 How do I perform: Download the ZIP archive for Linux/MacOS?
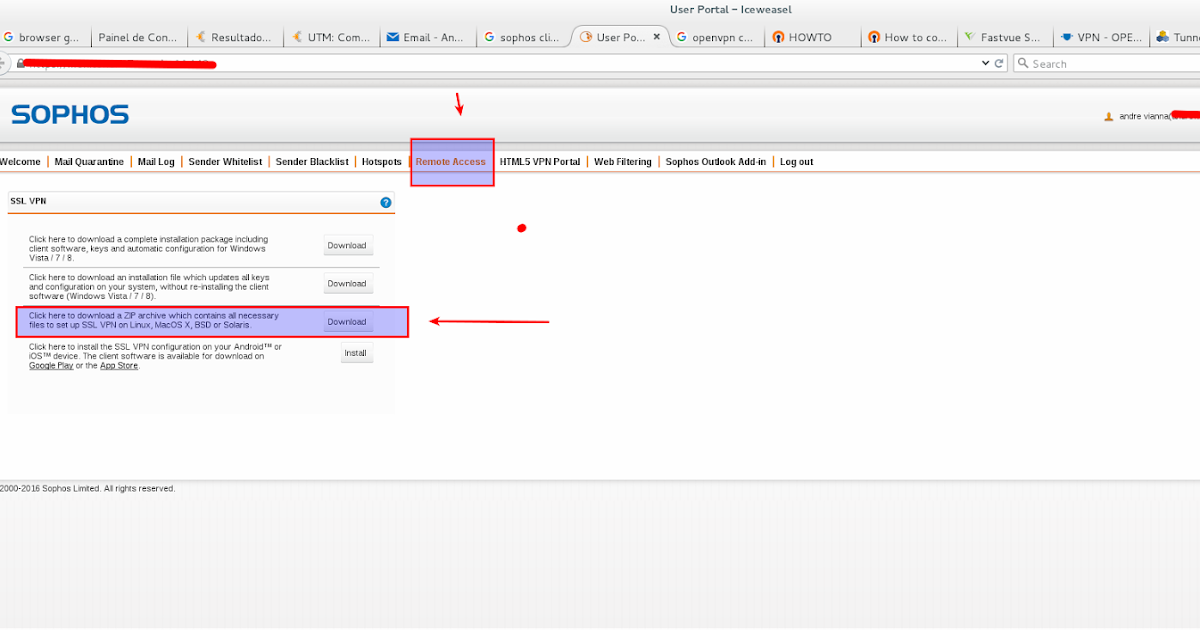pyautogui.click(x=347, y=322)
